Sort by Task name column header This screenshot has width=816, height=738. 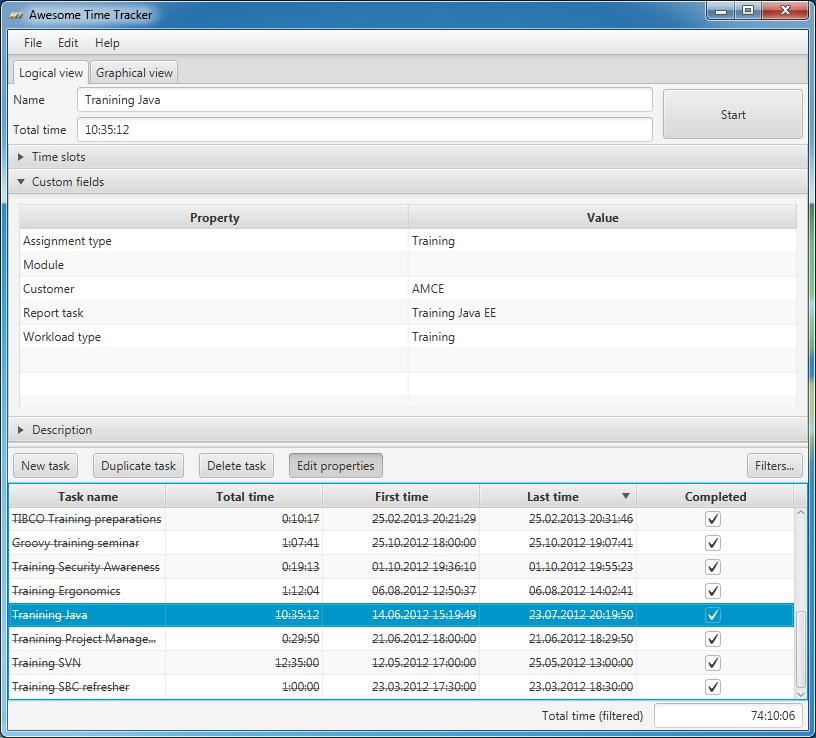pyautogui.click(x=87, y=497)
